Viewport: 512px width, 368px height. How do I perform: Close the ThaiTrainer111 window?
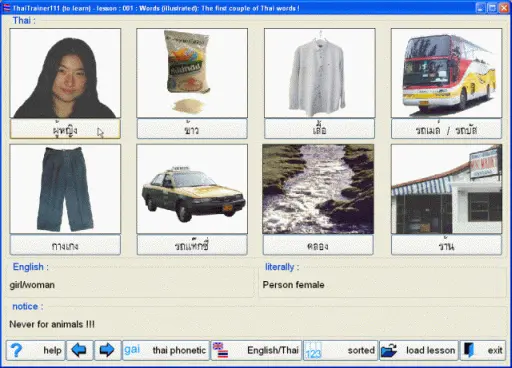504,8
